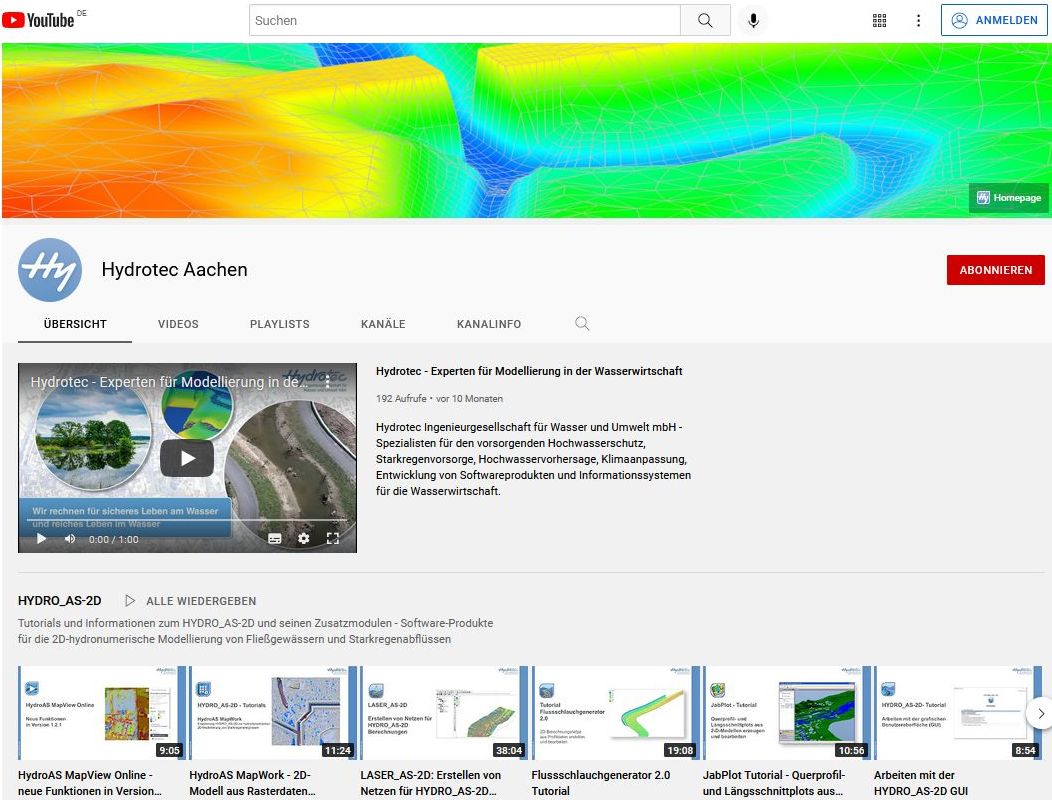1052x800 pixels.
Task: Open the Kanalinfo tab
Action: pos(488,324)
